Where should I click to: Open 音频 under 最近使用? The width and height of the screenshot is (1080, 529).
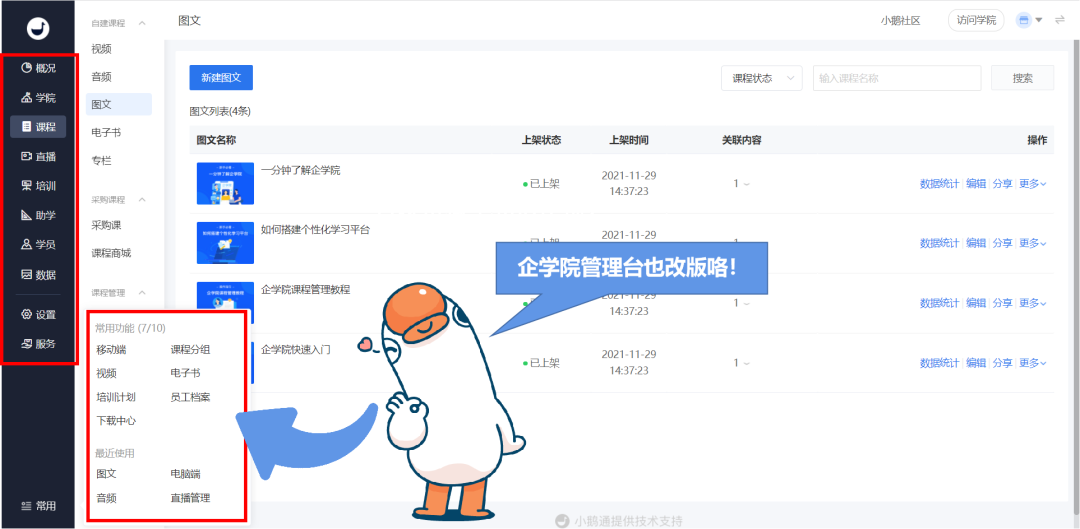click(x=106, y=498)
